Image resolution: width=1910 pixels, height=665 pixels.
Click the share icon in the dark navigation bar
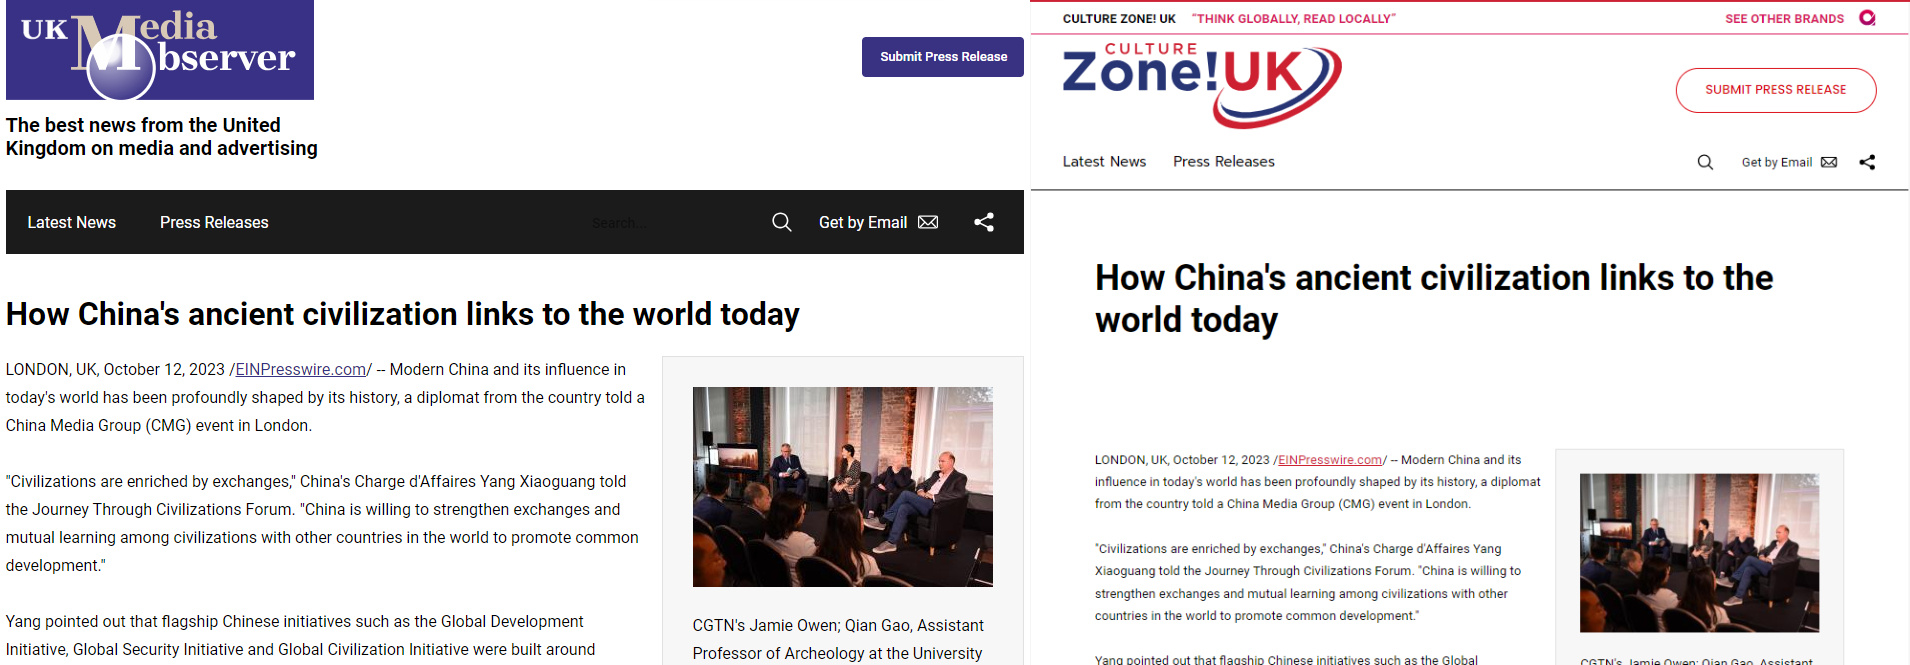pos(984,222)
